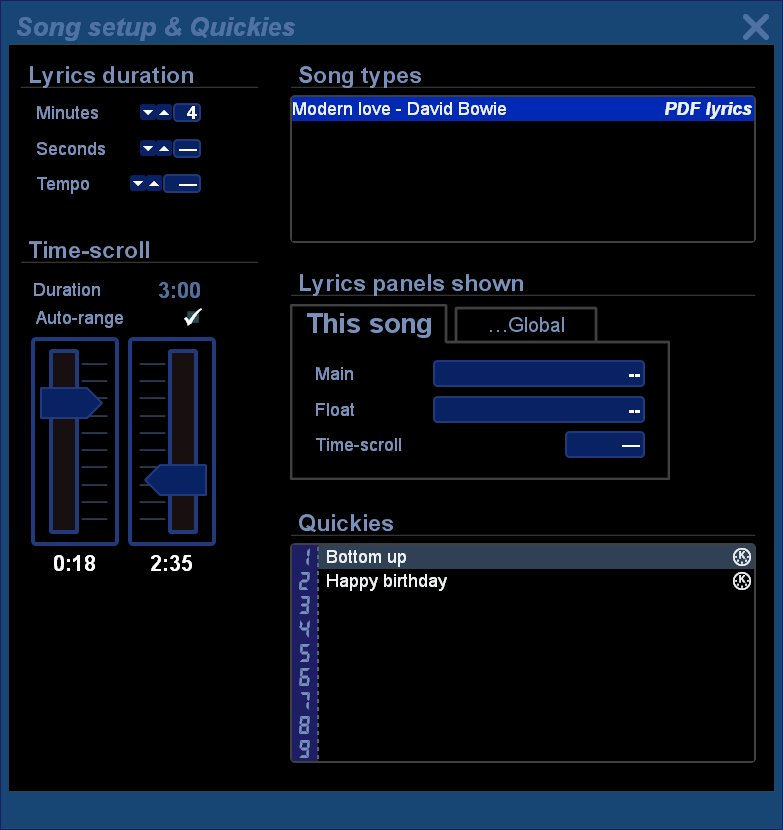This screenshot has width=783, height=830.
Task: Select the Happy birthday quickie
Action: tap(387, 581)
